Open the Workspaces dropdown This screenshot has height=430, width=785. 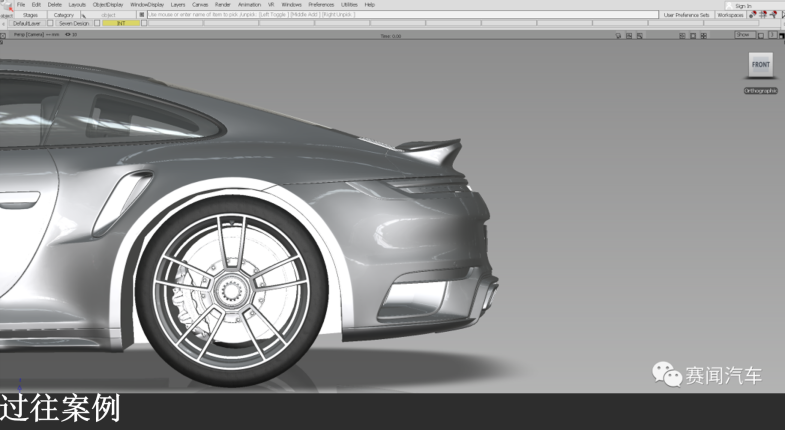[x=730, y=15]
